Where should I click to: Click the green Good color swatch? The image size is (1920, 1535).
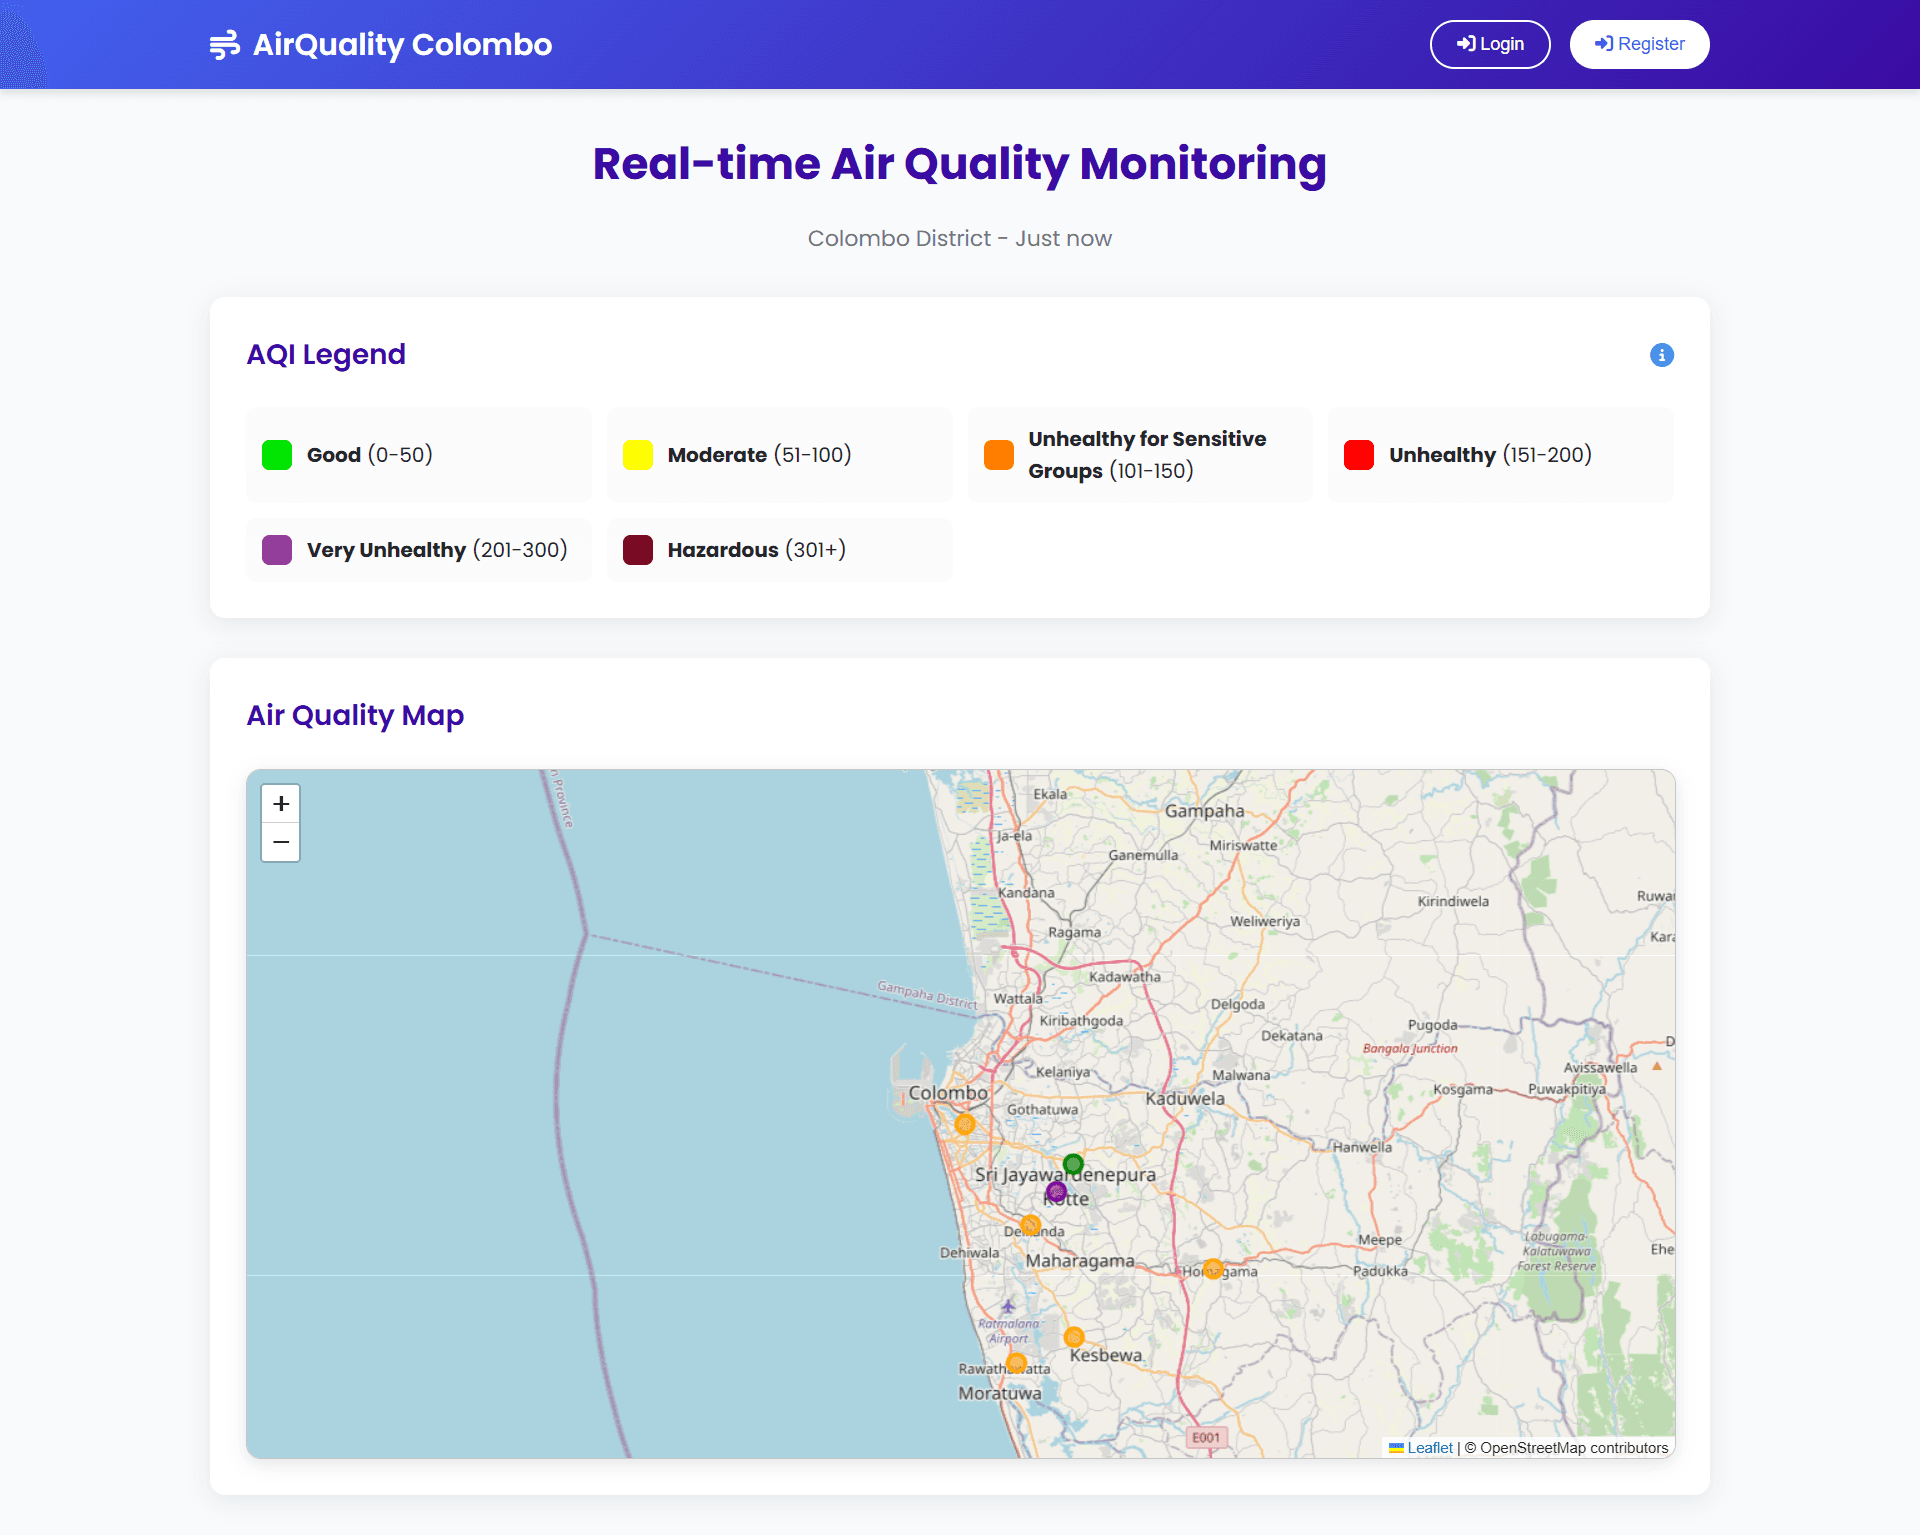[x=277, y=455]
